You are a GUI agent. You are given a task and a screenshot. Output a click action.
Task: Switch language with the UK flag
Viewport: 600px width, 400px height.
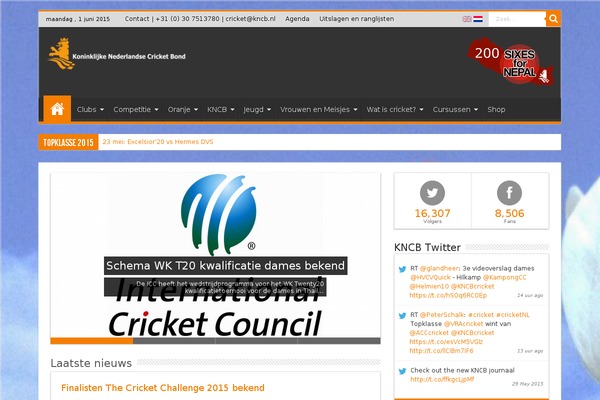pos(467,19)
